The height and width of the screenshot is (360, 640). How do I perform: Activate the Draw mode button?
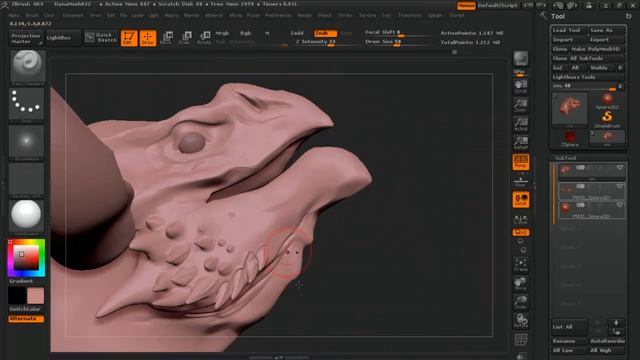(148, 38)
